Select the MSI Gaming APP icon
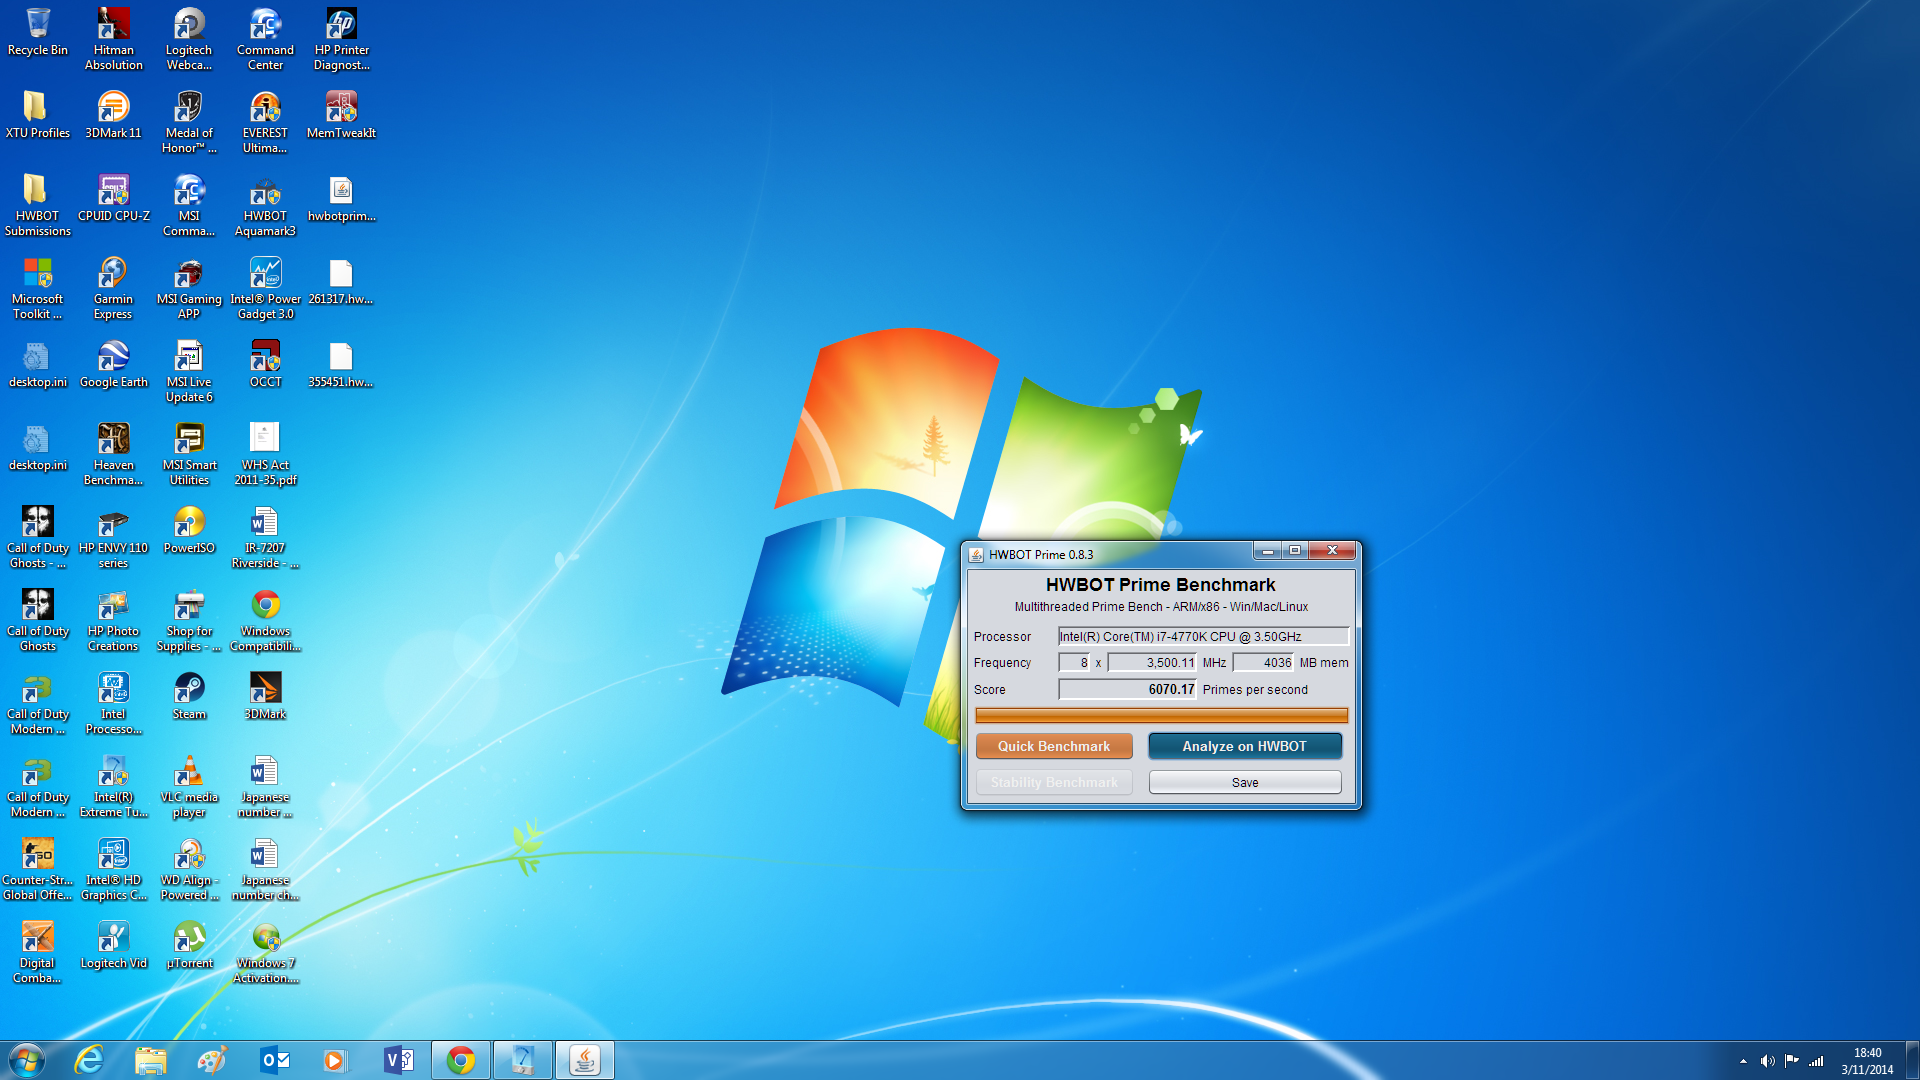Image resolution: width=1920 pixels, height=1080 pixels. pyautogui.click(x=189, y=289)
